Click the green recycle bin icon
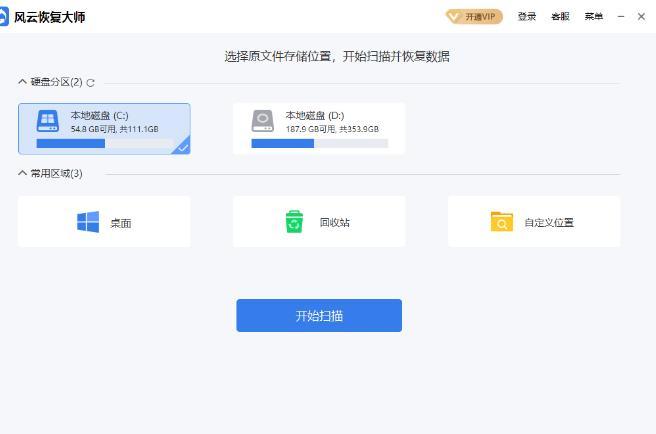 click(x=294, y=221)
